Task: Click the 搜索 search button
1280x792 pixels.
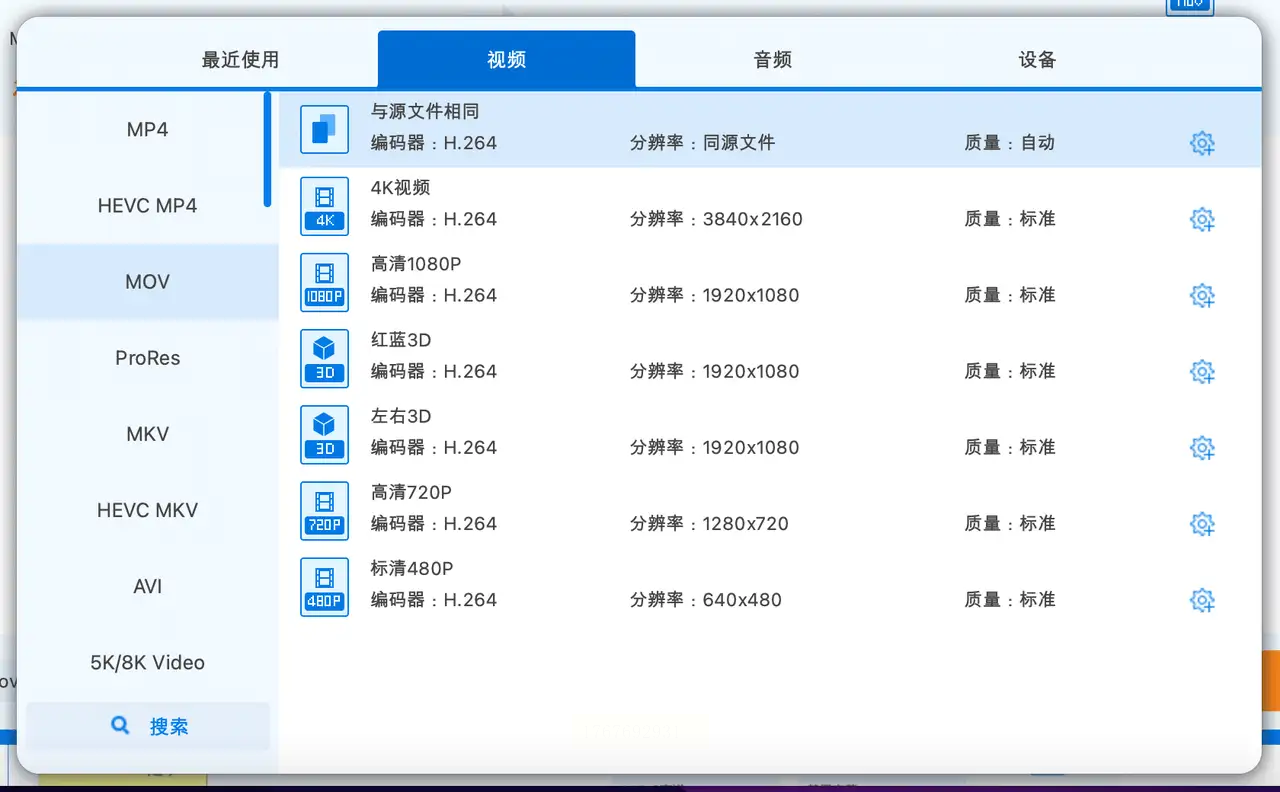Action: pos(148,726)
